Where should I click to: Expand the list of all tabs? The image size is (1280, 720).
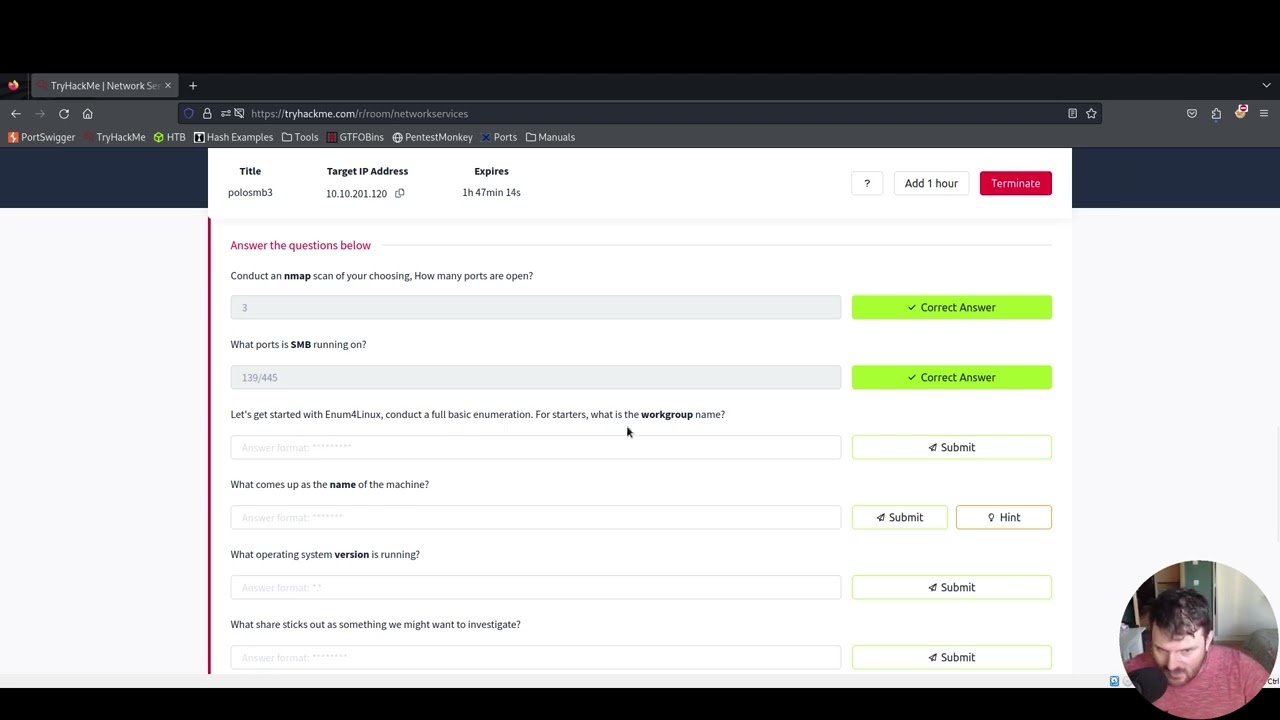pyautogui.click(x=1266, y=86)
